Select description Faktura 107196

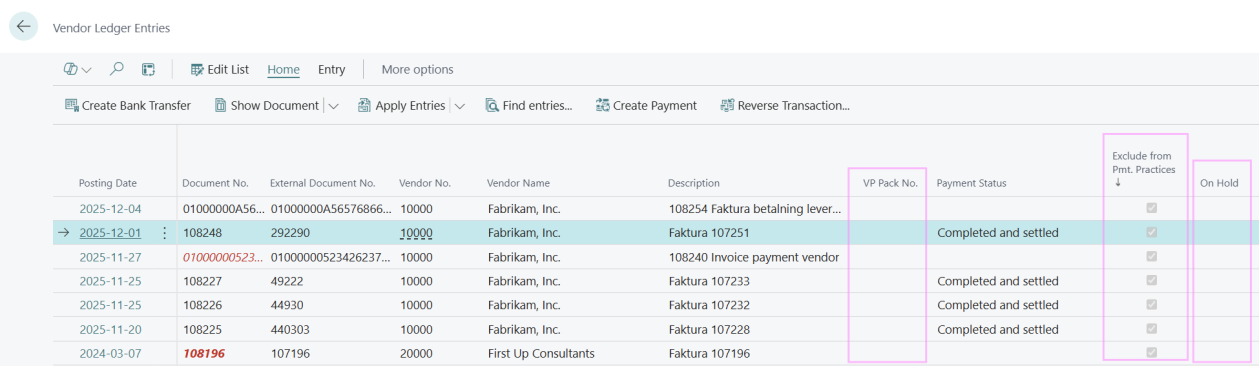click(x=709, y=353)
